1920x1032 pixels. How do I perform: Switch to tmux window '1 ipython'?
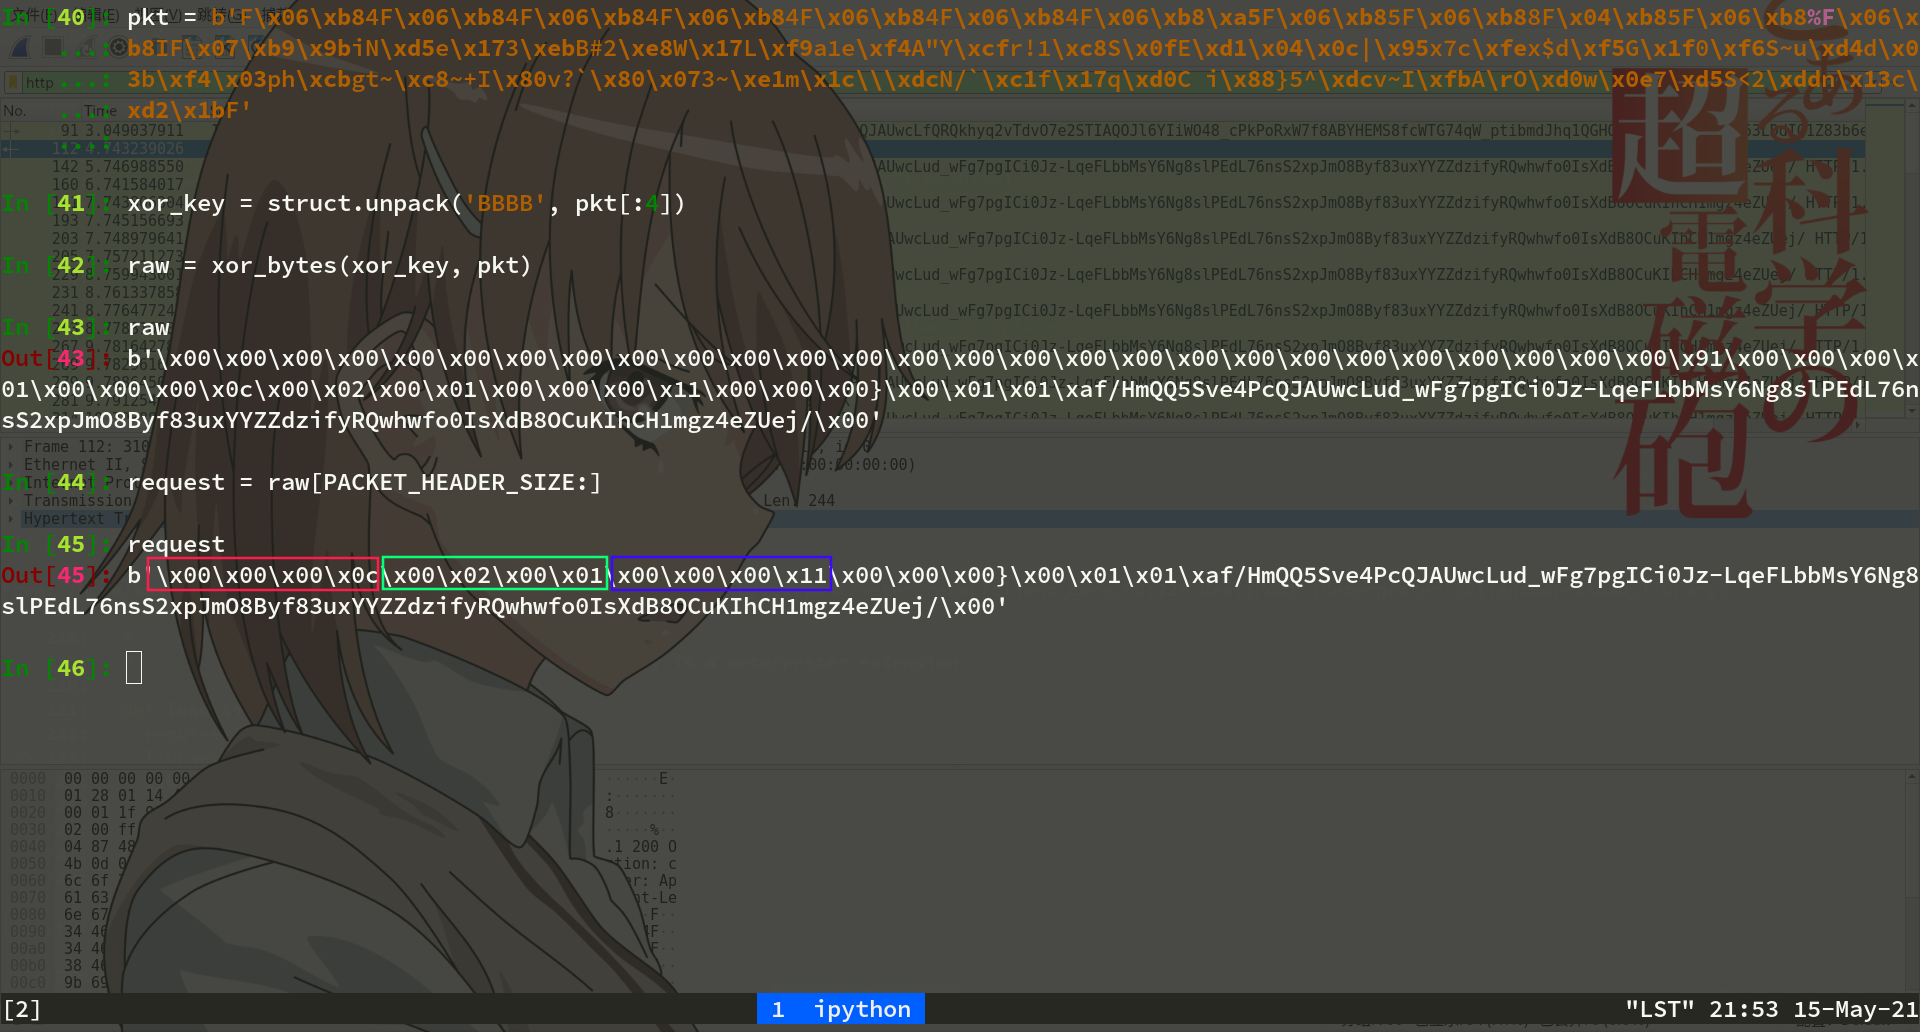(x=841, y=1009)
